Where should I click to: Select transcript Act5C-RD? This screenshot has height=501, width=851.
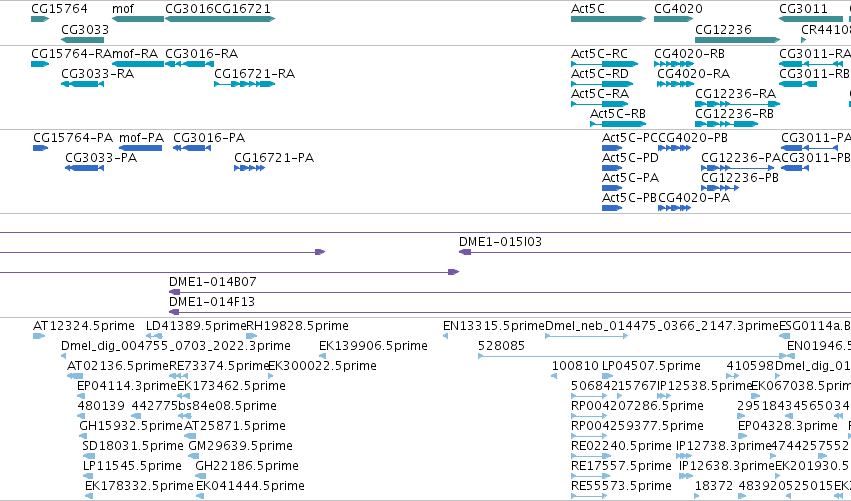[600, 74]
